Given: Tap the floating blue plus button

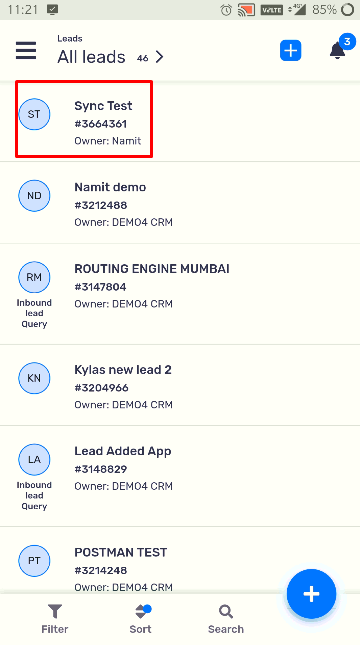Looking at the screenshot, I should [311, 594].
